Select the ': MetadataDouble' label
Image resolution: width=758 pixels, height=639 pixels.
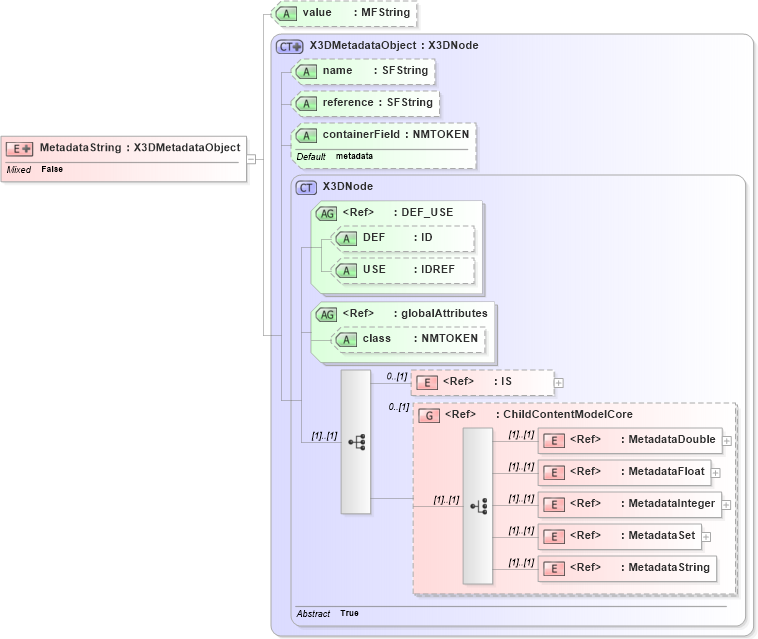(668, 439)
